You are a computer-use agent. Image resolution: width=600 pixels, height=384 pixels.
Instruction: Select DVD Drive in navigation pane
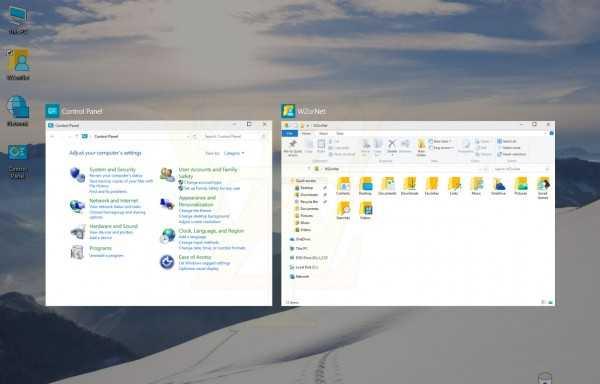(x=308, y=258)
